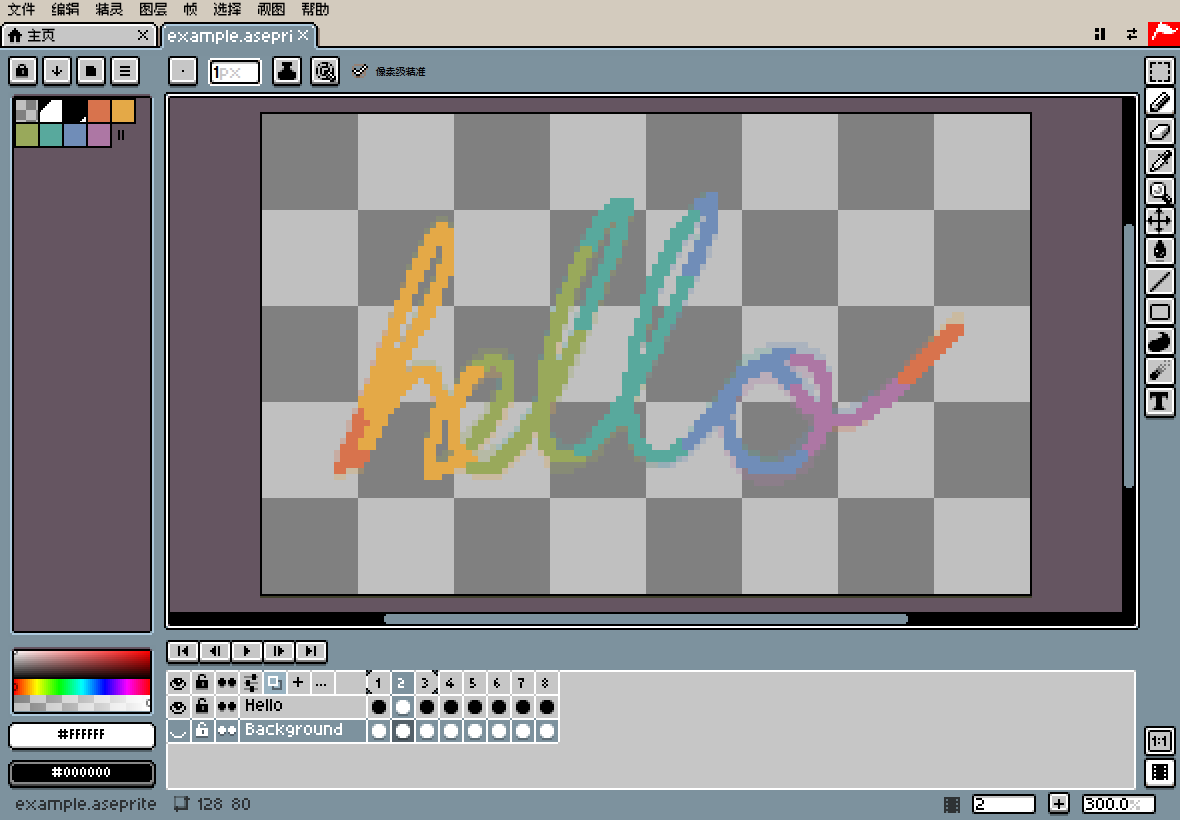Select the Pencil tool
Viewport: 1180px width, 820px height.
[1160, 102]
